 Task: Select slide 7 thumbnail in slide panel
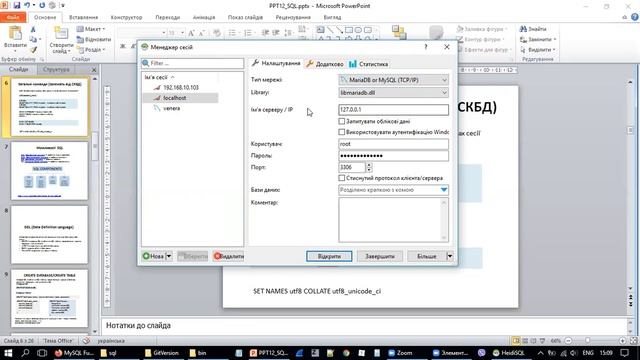(x=49, y=171)
